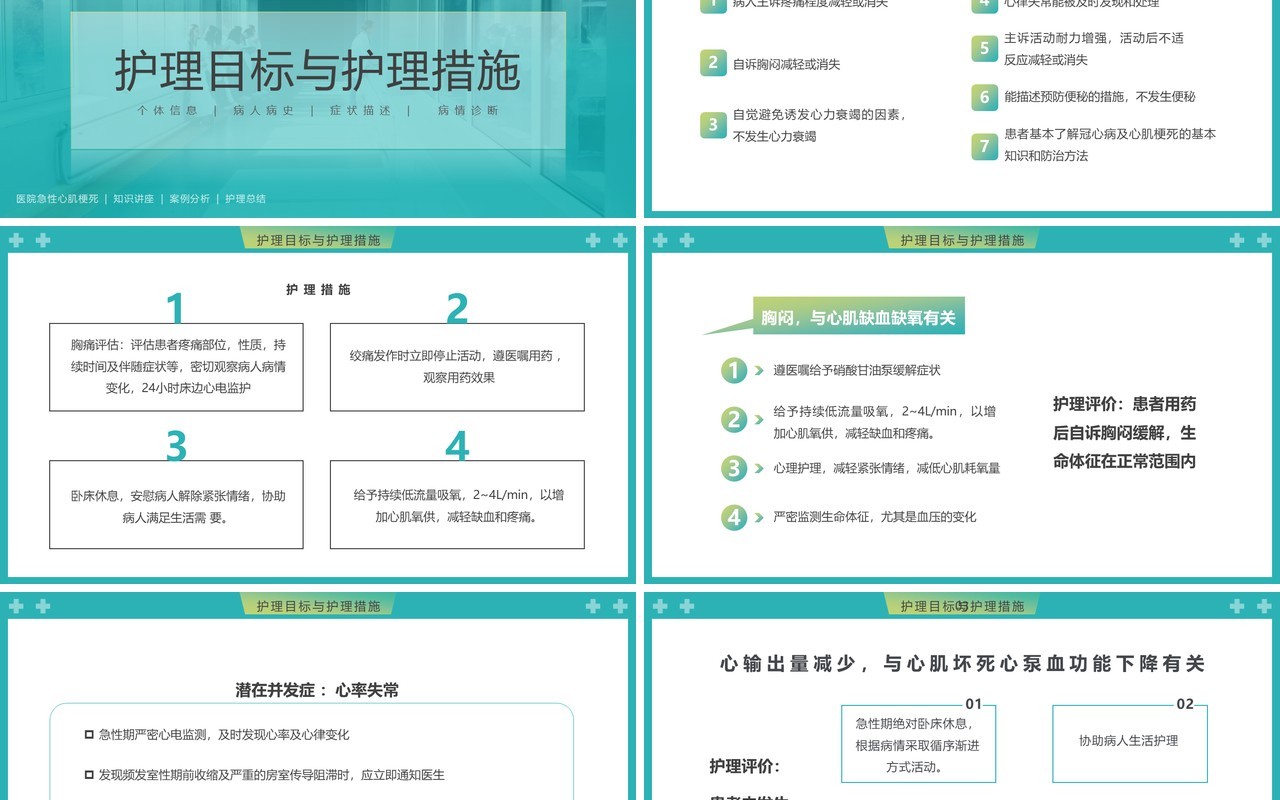This screenshot has height=800, width=1280.
Task: Click circle 2 beside 给予持续低流量吸氧 on chest tightness slide
Action: 735,420
